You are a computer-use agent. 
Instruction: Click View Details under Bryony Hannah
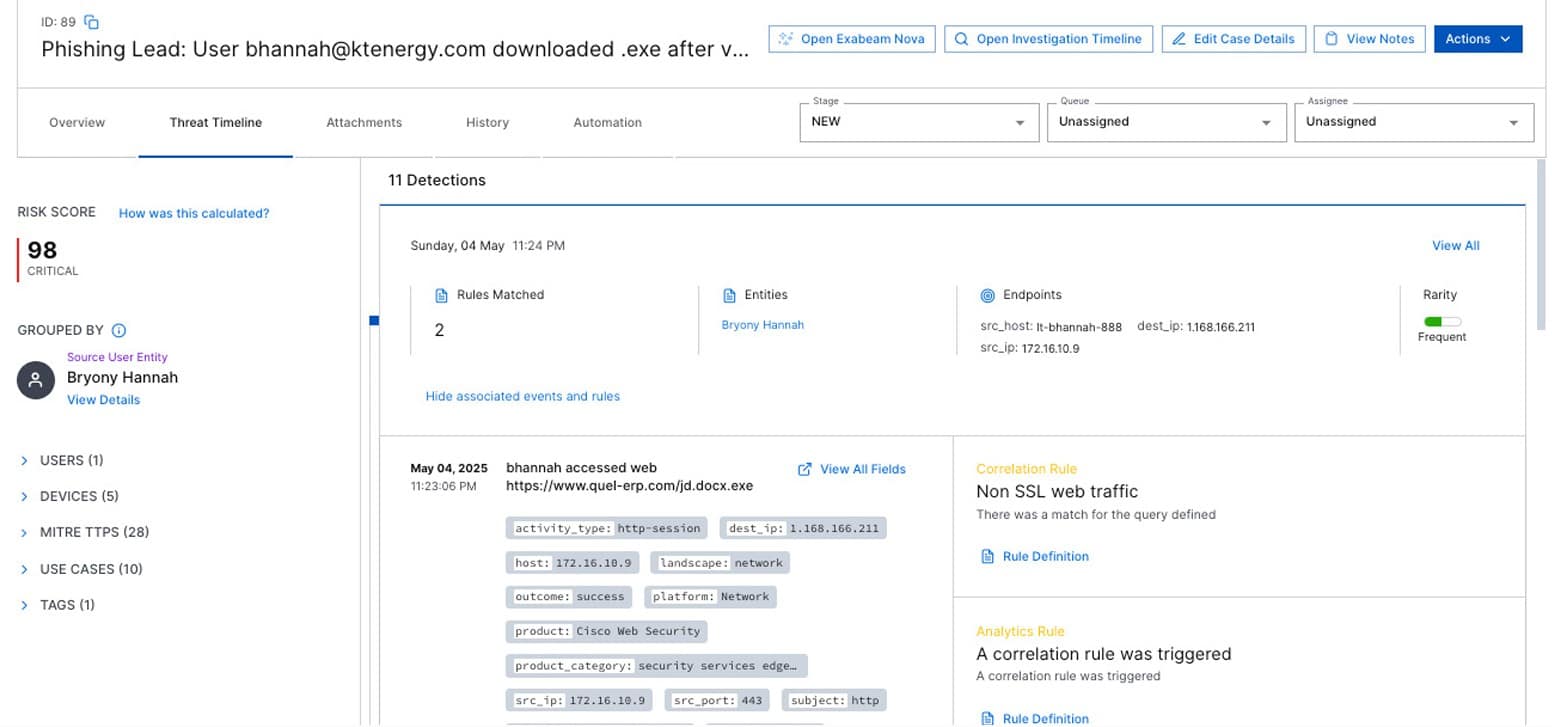click(x=103, y=400)
